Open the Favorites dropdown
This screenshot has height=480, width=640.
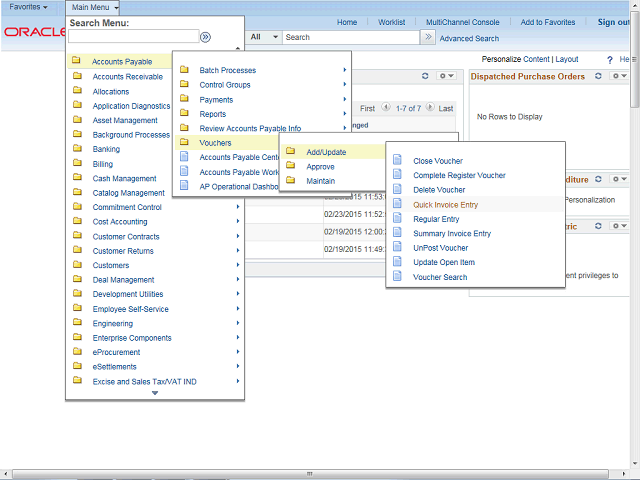29,7
